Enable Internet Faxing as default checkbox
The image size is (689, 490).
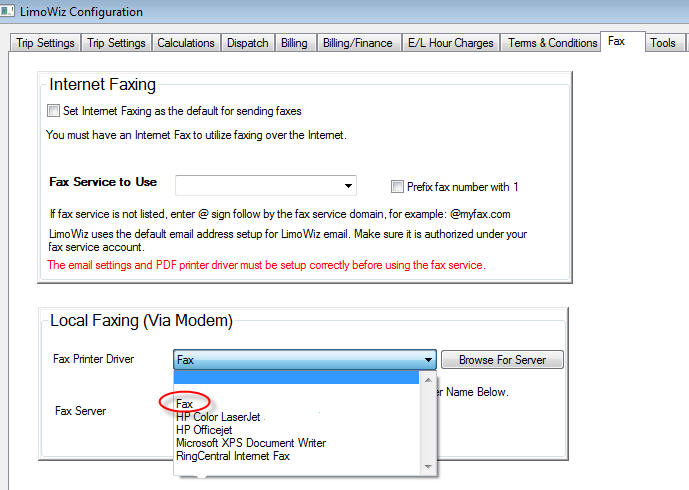pos(54,111)
